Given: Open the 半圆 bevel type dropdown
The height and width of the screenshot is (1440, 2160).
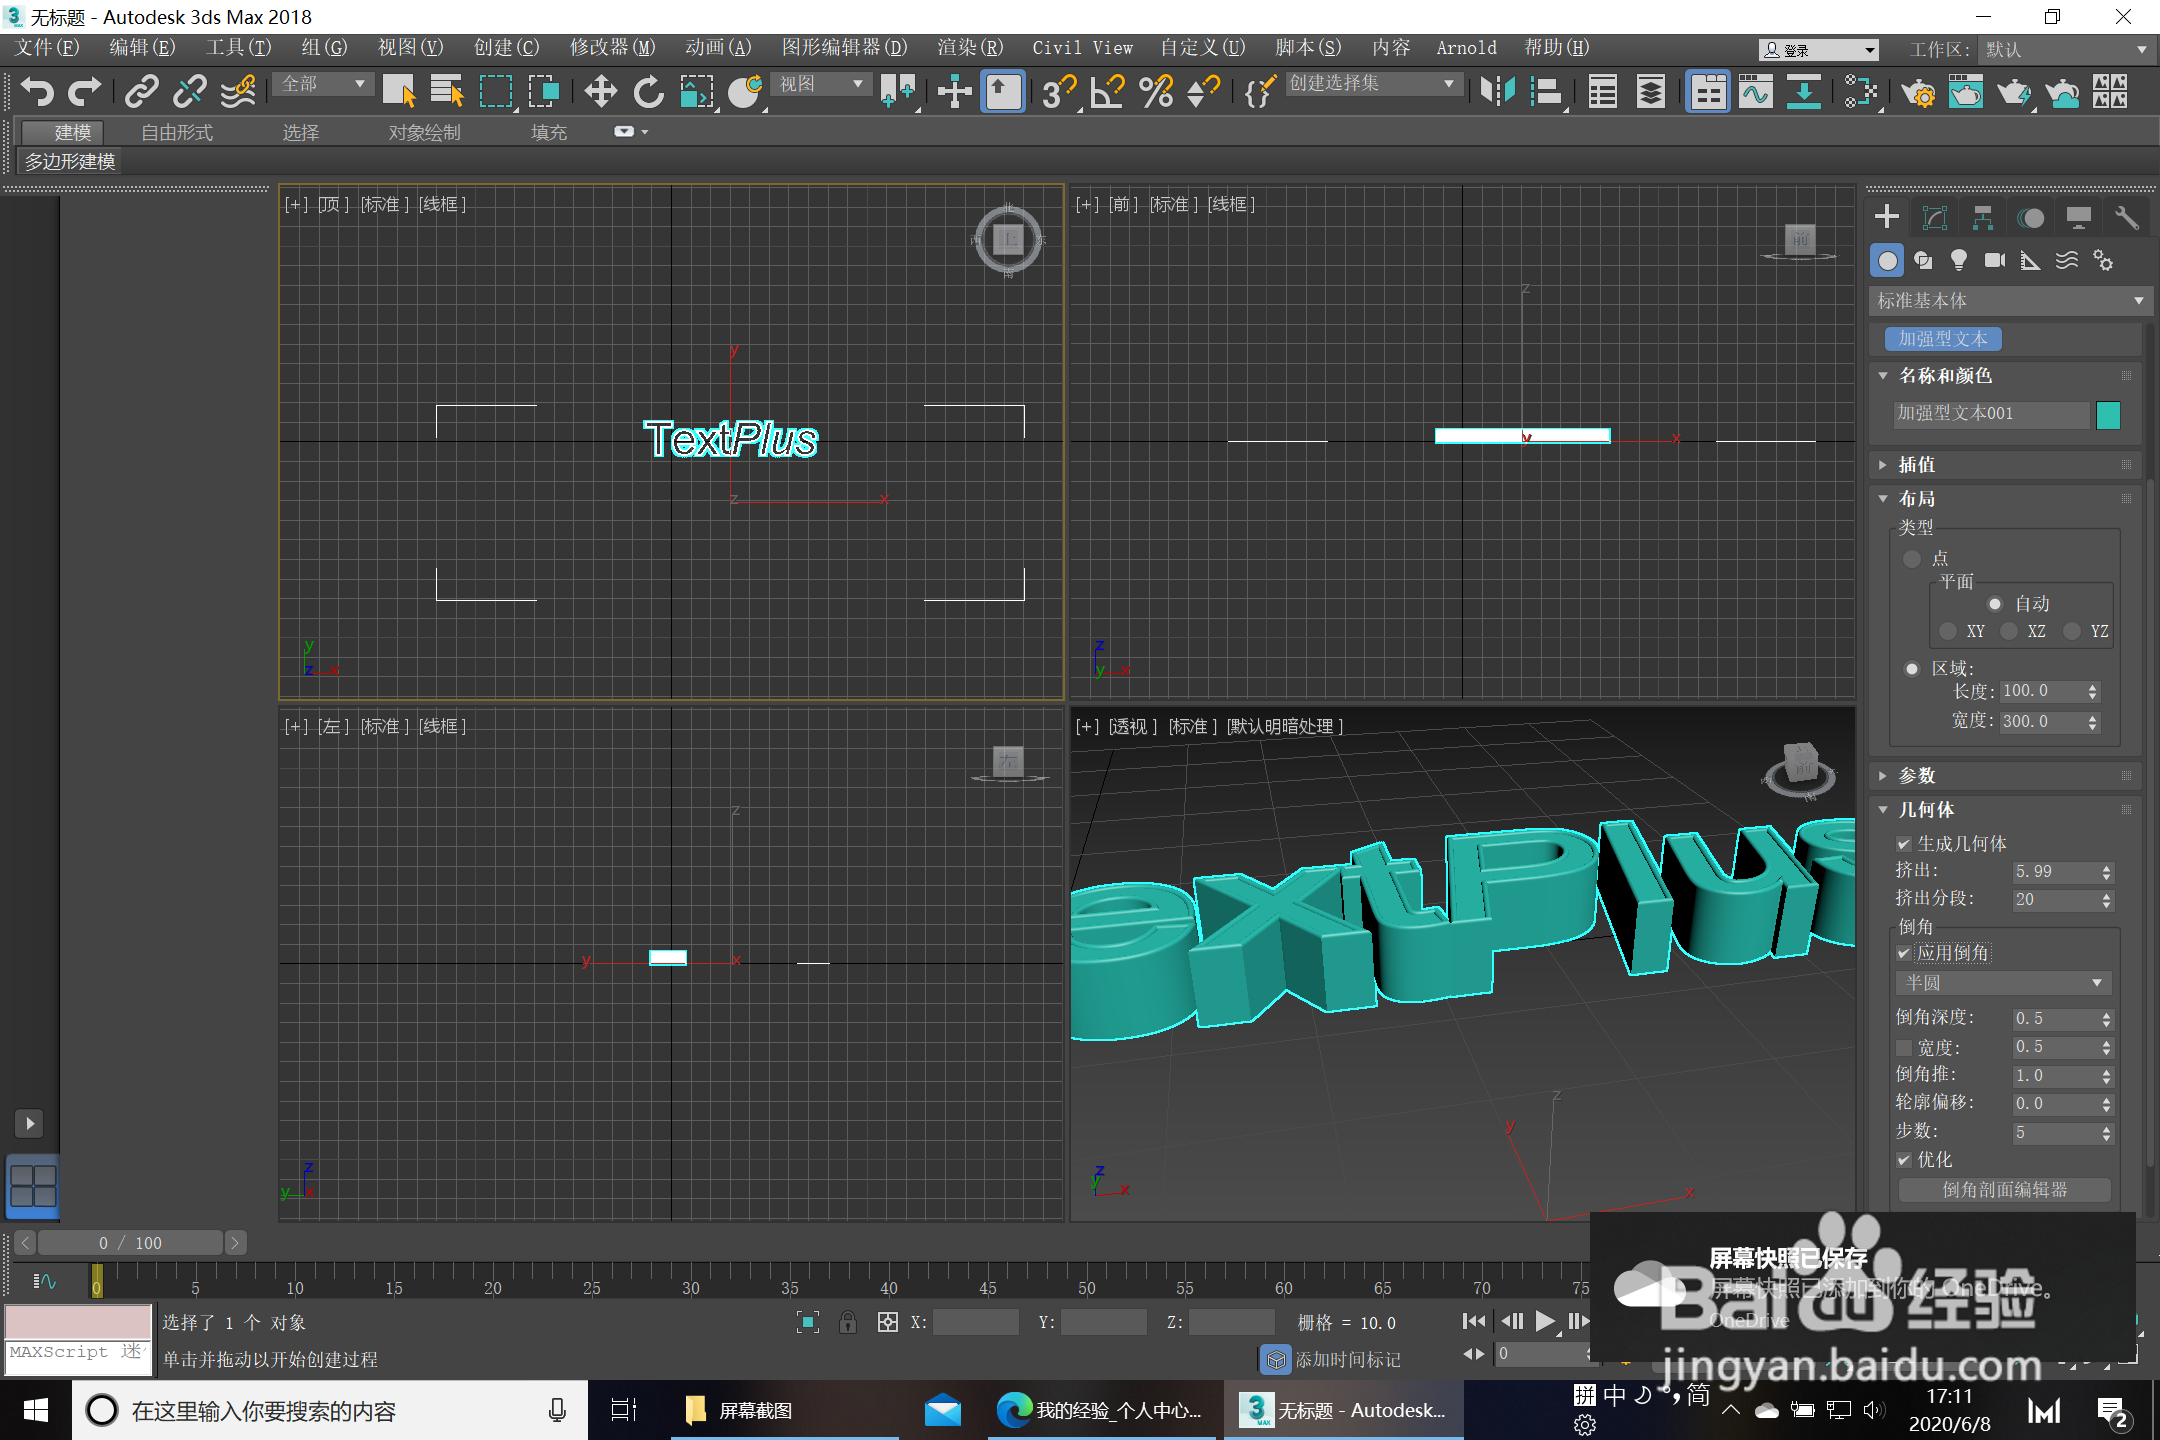Looking at the screenshot, I should tap(2003, 983).
